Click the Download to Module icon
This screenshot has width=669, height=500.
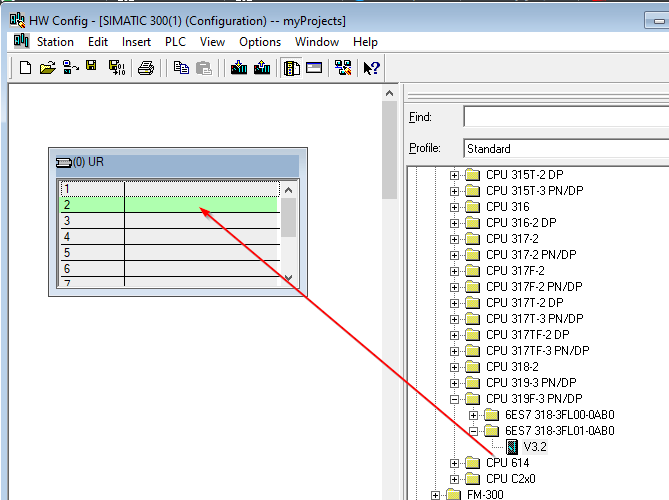pyautogui.click(x=239, y=67)
